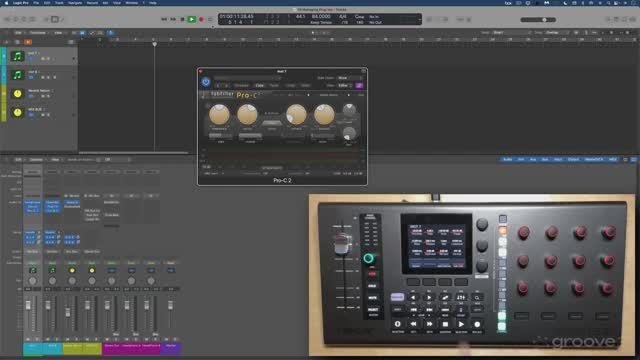Toggle the Inspector button in control bar

(x=16, y=19)
